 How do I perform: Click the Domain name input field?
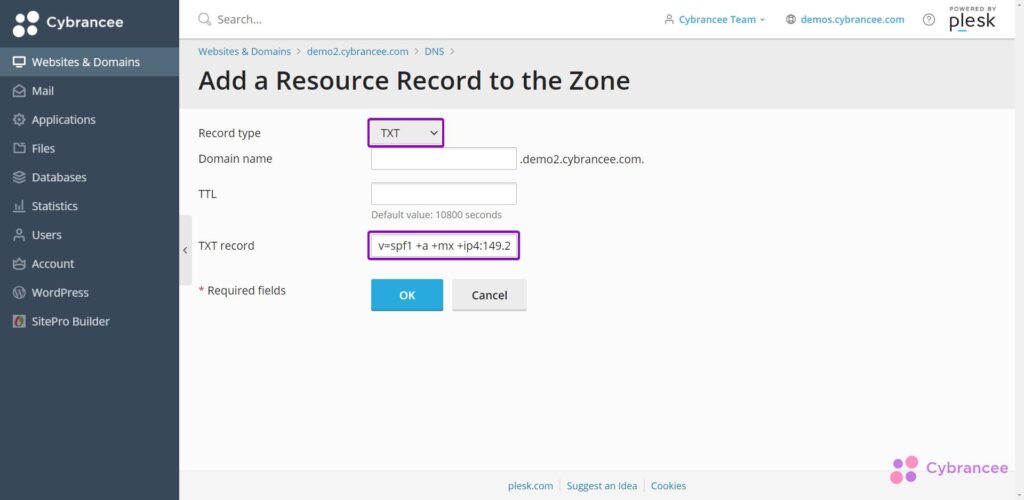pos(444,159)
